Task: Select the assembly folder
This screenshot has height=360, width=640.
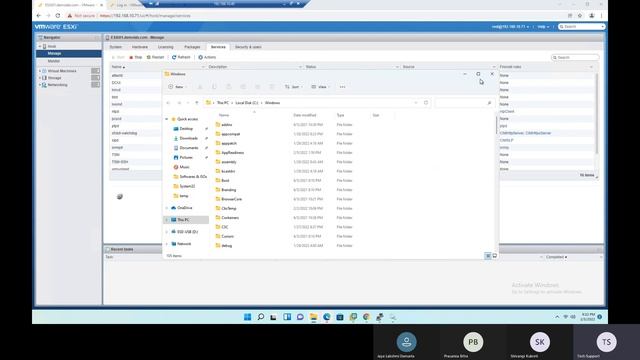Action: [x=229, y=162]
